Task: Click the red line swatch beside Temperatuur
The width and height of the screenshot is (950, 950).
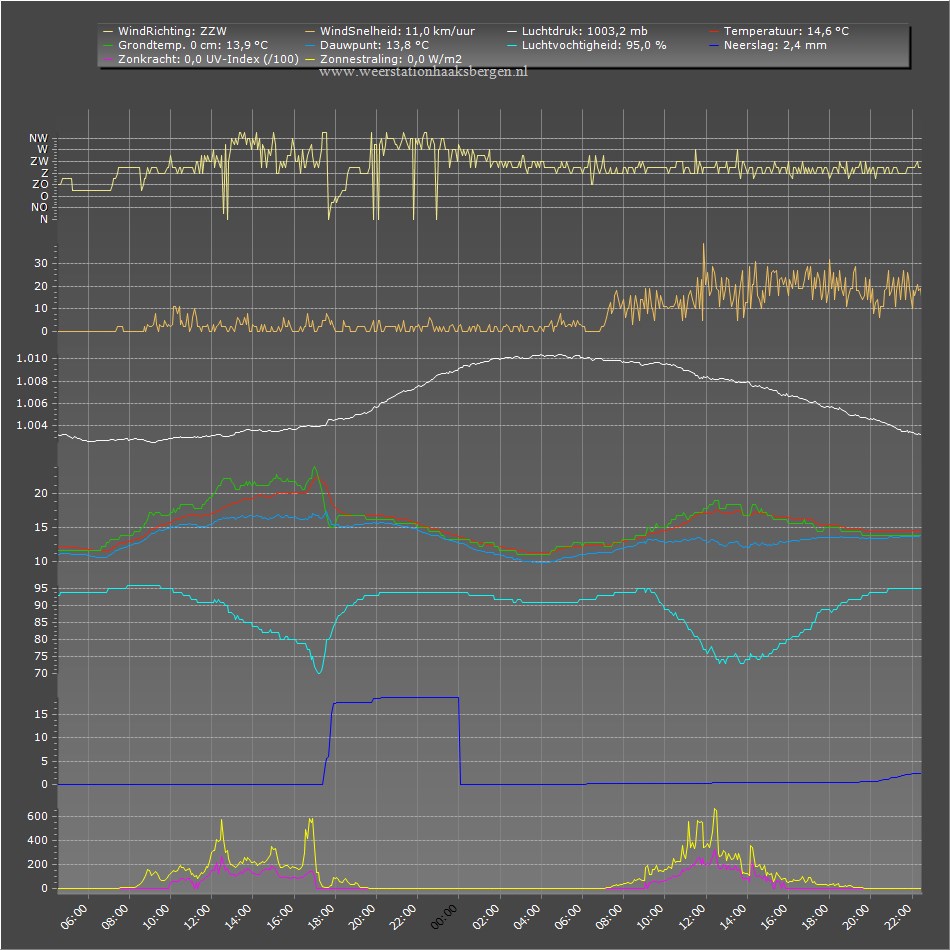Action: point(714,31)
